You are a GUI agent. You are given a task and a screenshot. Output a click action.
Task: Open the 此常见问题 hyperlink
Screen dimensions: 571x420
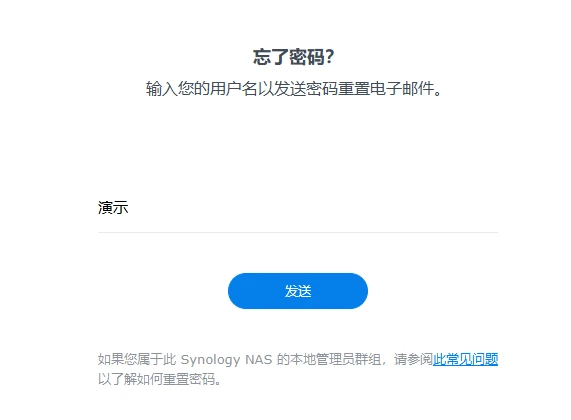pyautogui.click(x=465, y=359)
